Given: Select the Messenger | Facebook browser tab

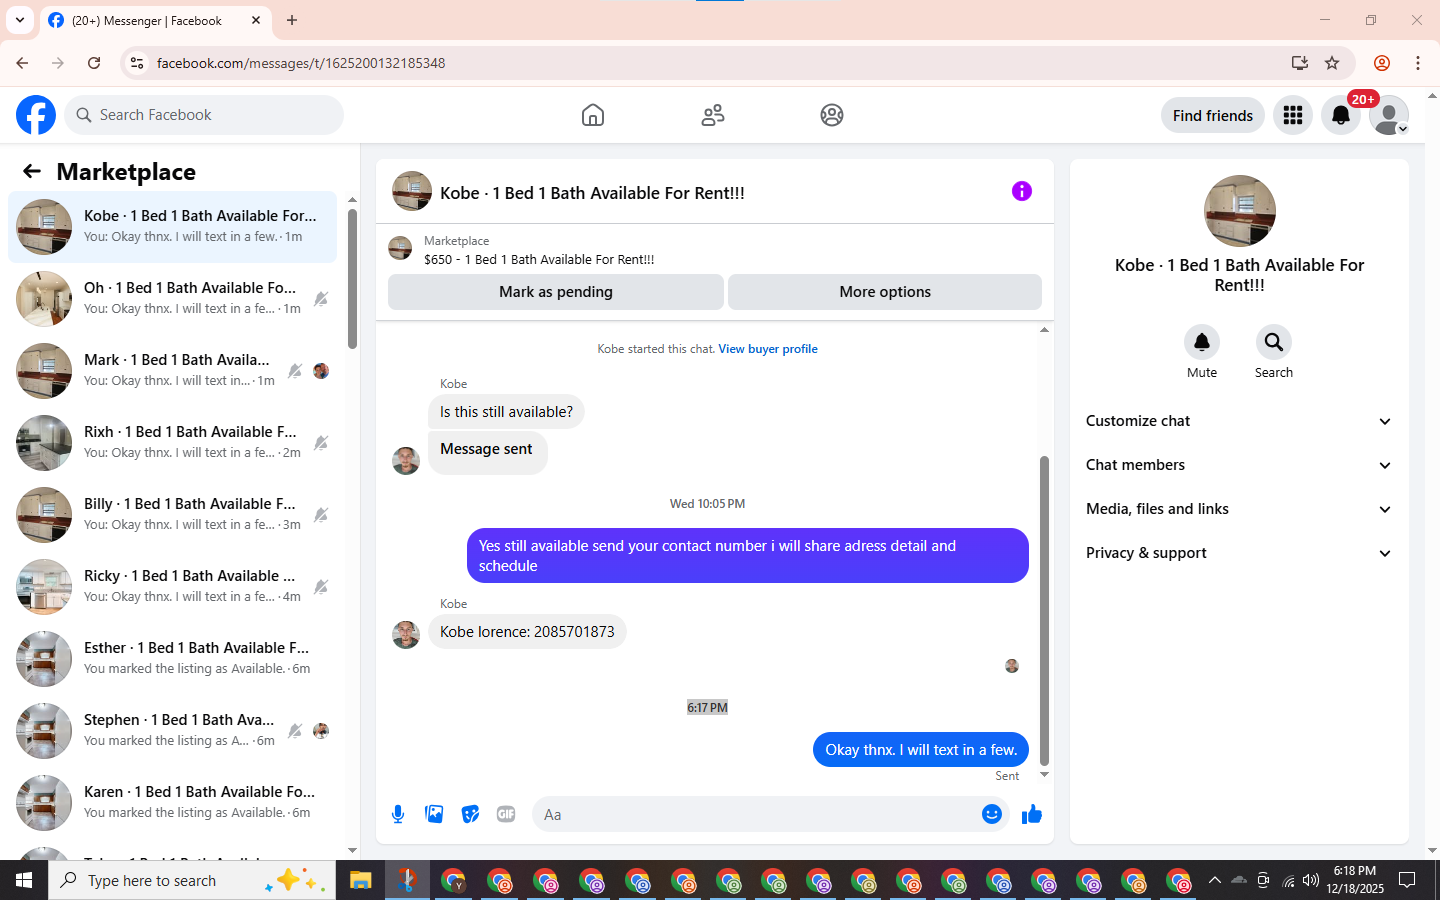Looking at the screenshot, I should (154, 20).
